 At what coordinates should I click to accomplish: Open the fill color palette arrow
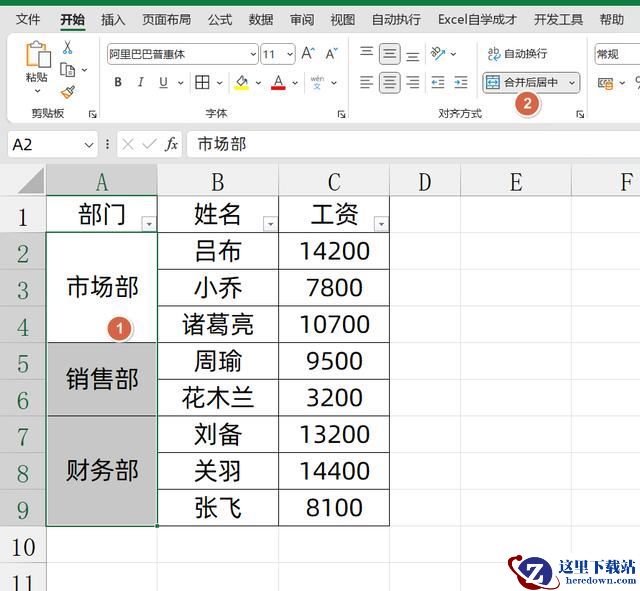(258, 83)
